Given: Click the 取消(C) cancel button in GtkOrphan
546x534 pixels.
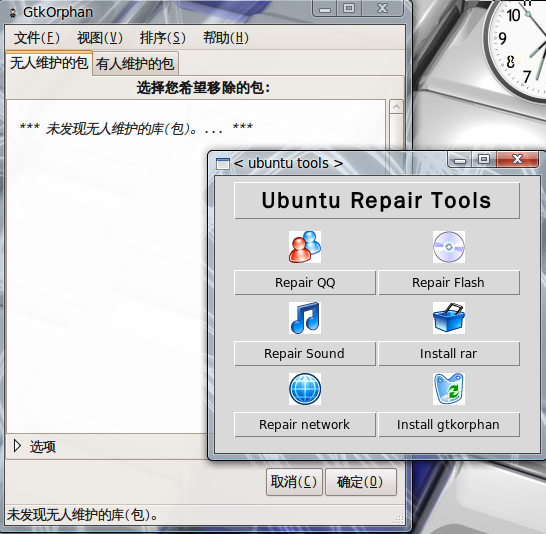Looking at the screenshot, I should pos(294,482).
